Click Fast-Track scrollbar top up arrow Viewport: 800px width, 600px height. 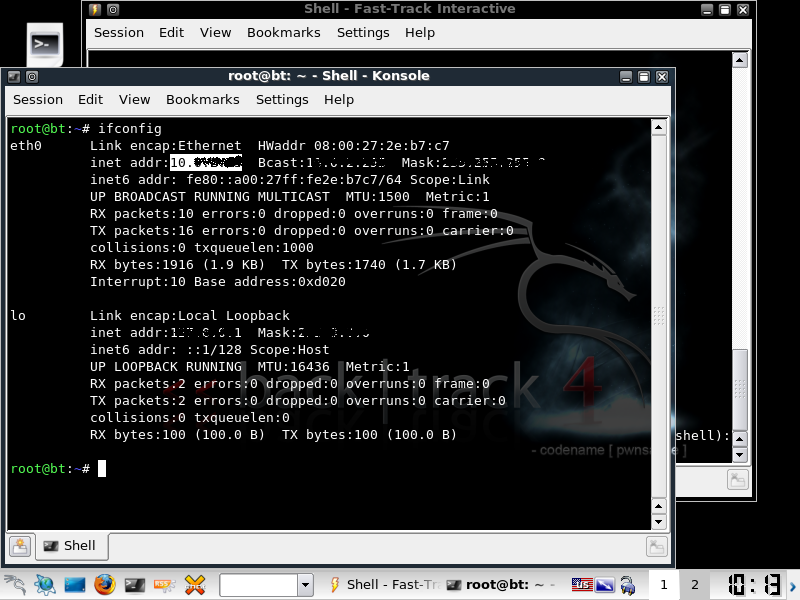(x=740, y=60)
